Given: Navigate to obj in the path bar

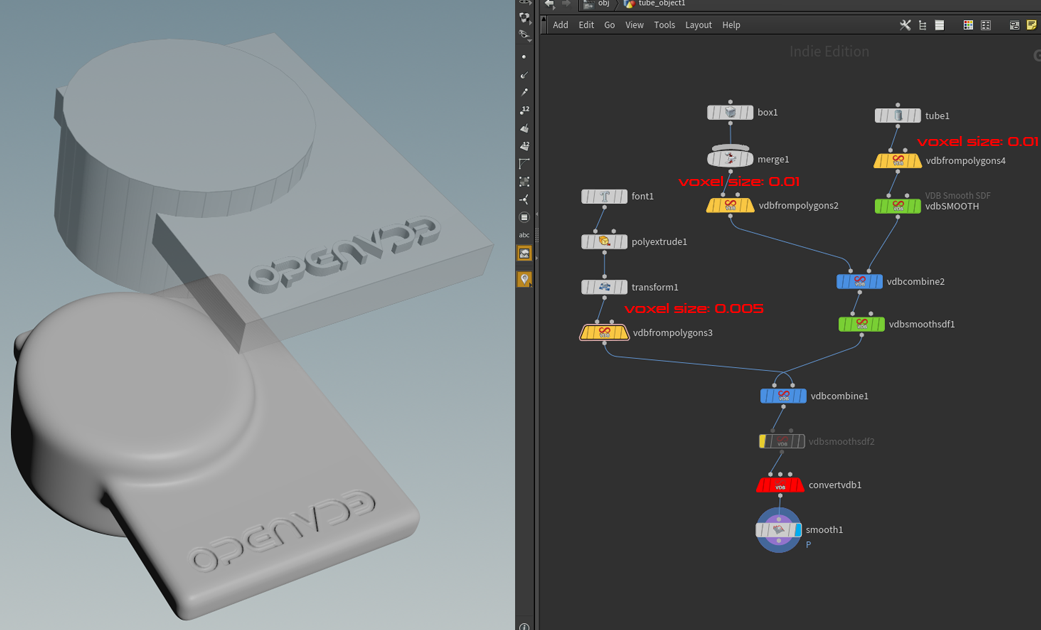Looking at the screenshot, I should coord(603,3).
